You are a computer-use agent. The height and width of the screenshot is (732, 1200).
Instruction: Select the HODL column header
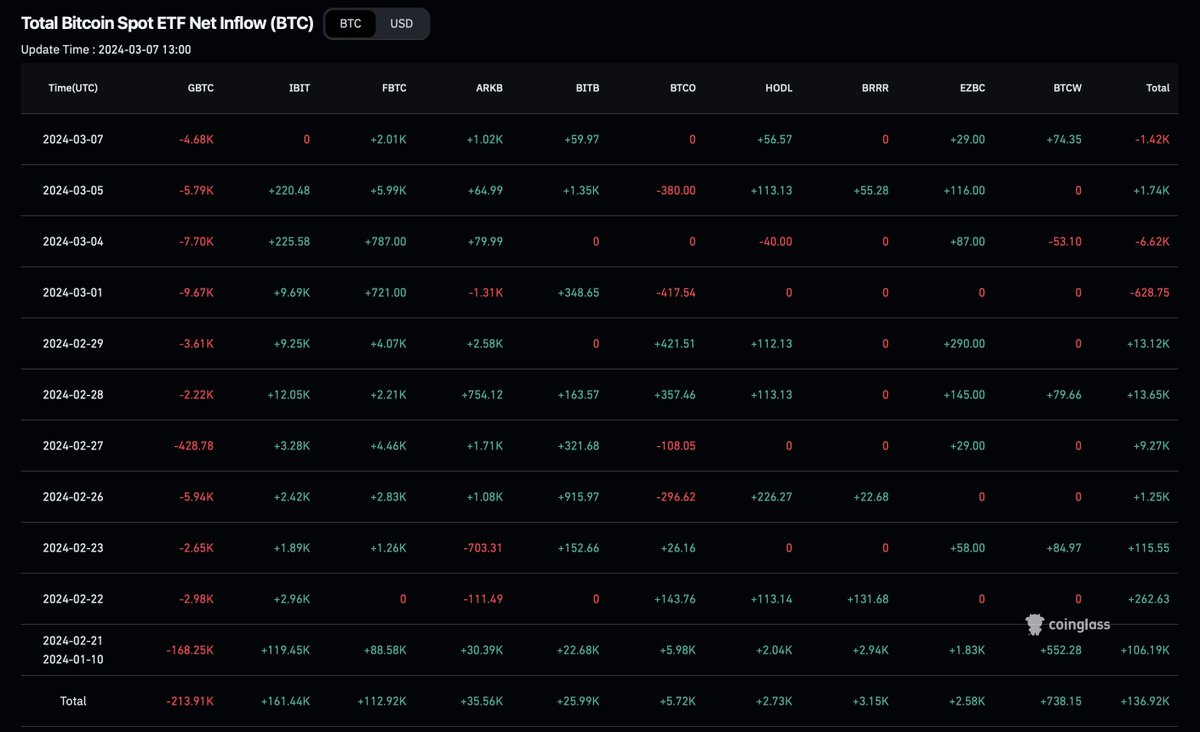pyautogui.click(x=778, y=88)
